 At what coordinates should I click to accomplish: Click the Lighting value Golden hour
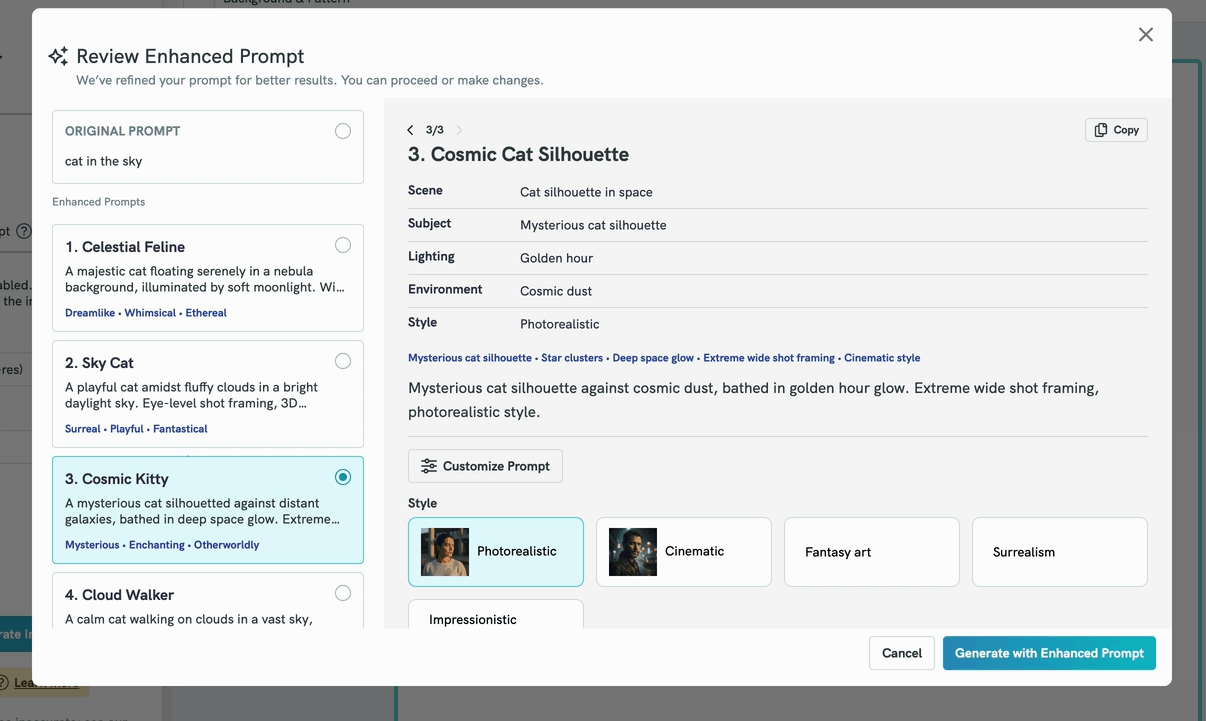556,258
